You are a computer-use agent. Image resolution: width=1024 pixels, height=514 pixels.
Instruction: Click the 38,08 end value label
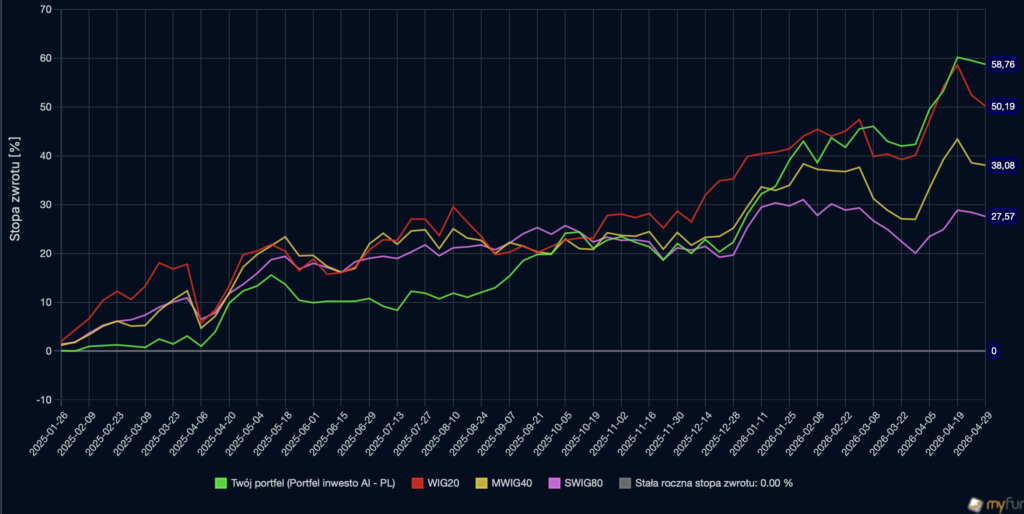[x=1002, y=165]
